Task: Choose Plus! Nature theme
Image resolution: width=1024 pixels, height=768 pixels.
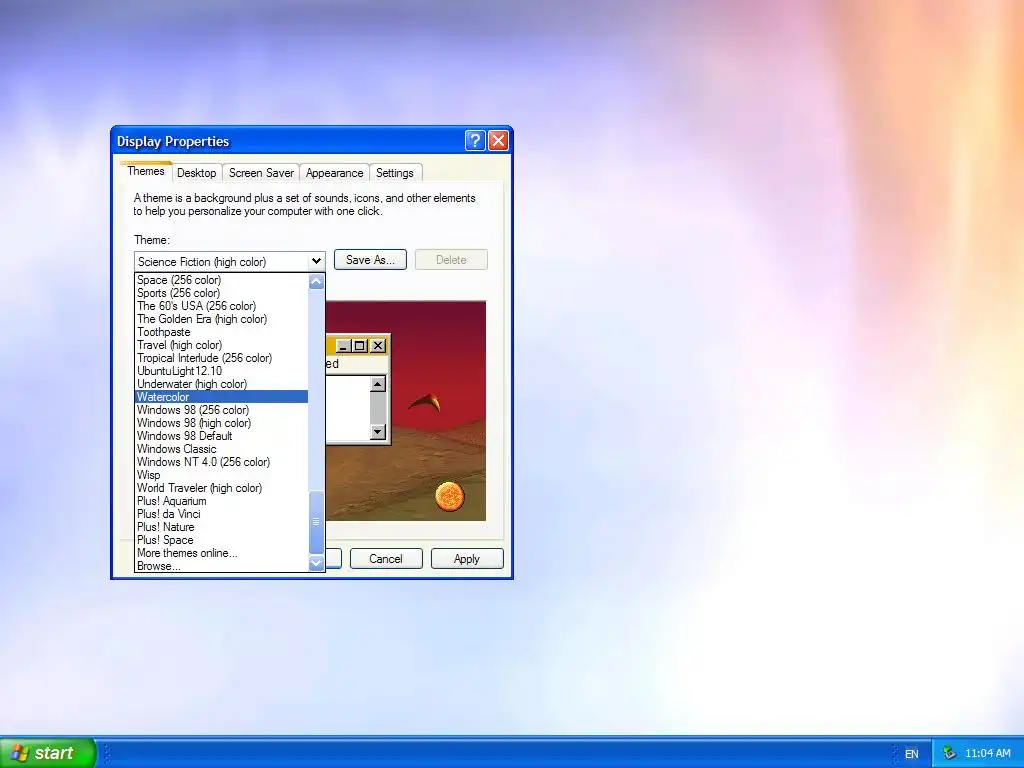Action: point(221,527)
